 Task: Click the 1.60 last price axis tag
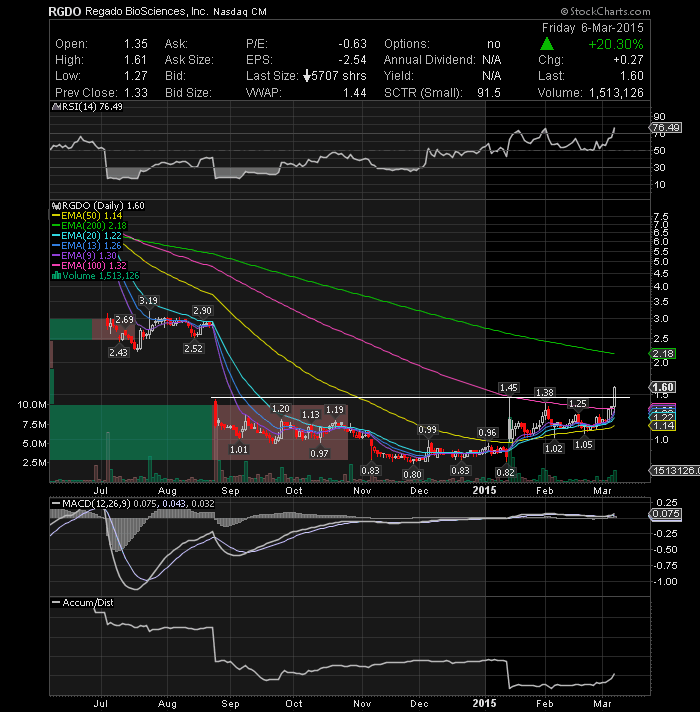(663, 387)
